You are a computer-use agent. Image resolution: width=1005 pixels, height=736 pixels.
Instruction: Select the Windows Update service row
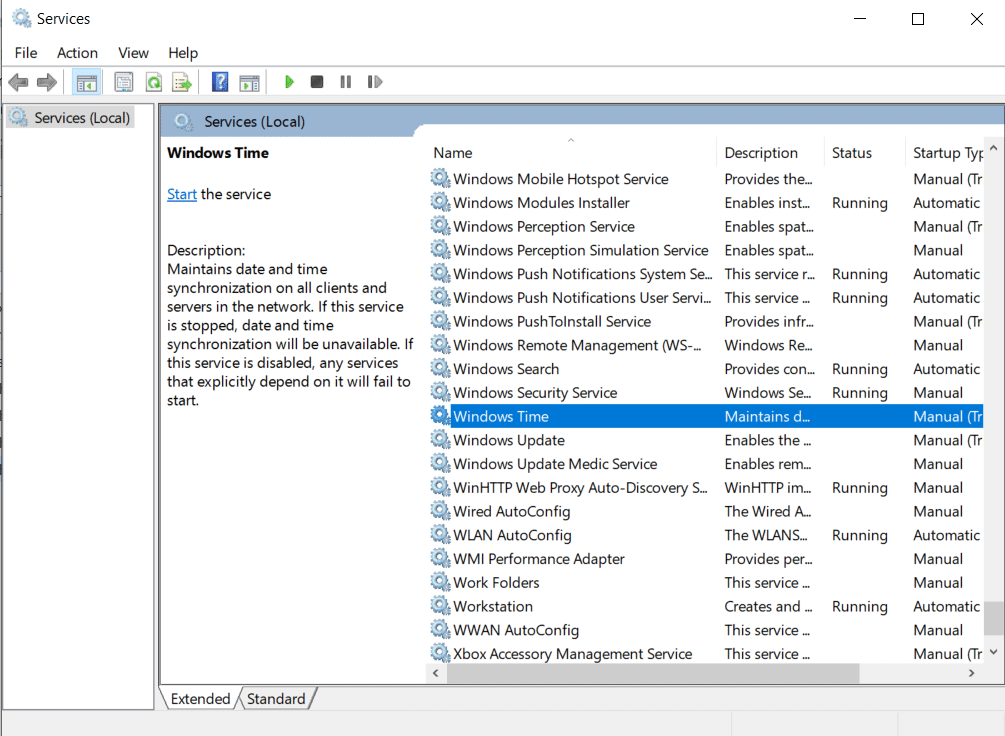click(509, 440)
